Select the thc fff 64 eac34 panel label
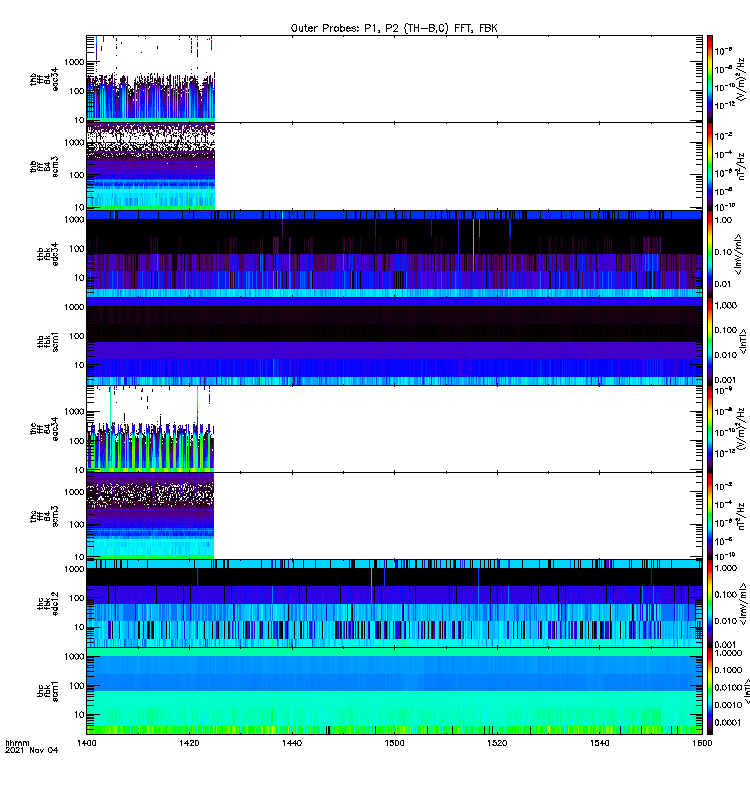The image size is (750, 800). [44, 429]
